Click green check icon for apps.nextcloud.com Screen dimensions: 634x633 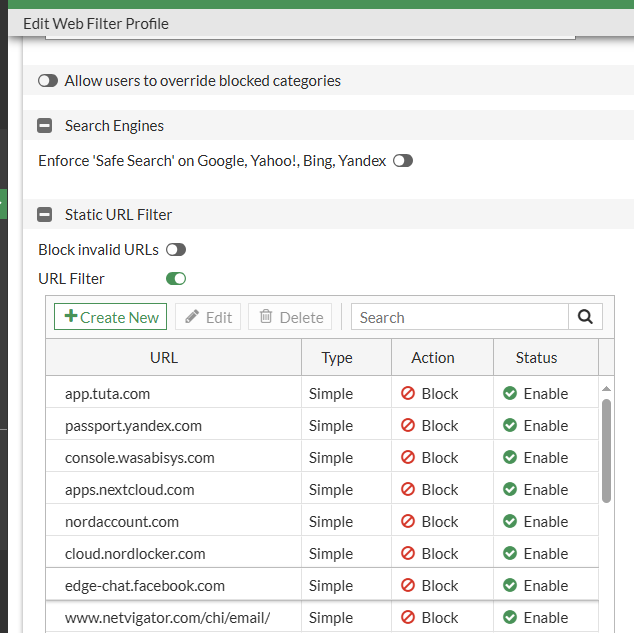click(510, 490)
